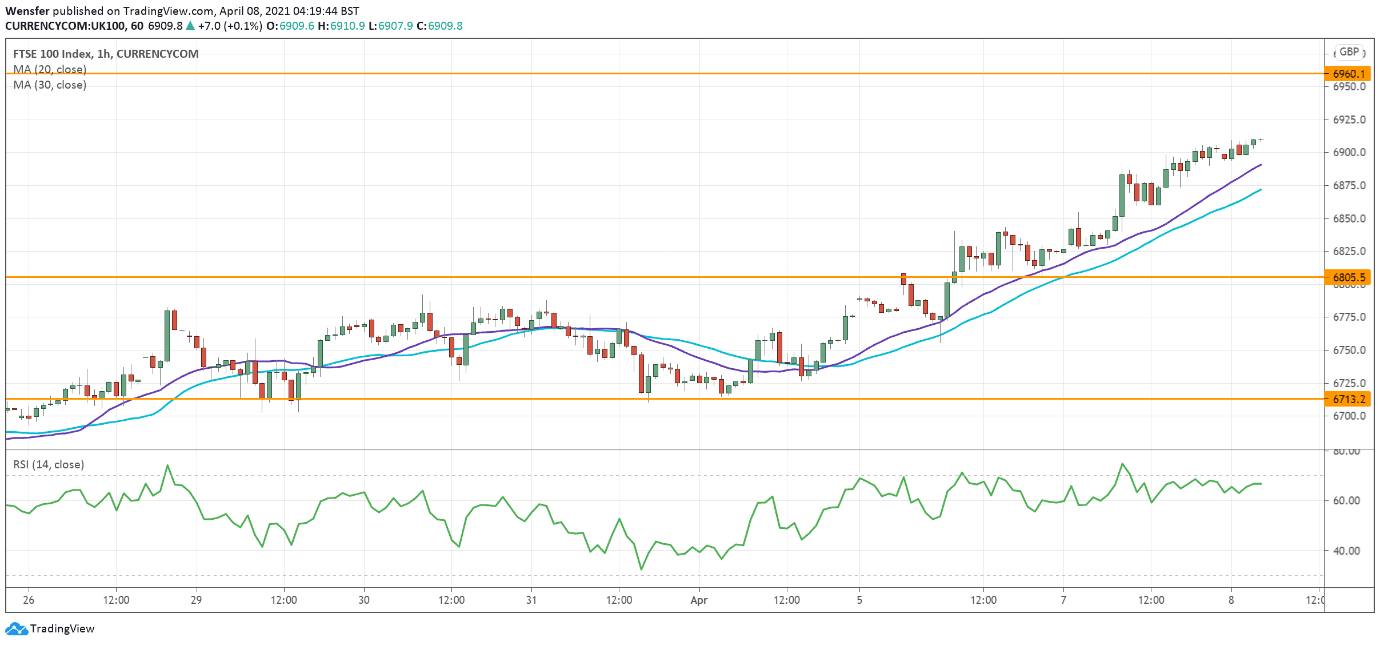Viewport: 1380px width, 645px height.
Task: Click the 80.00 level on RSI scale
Action: (1349, 452)
